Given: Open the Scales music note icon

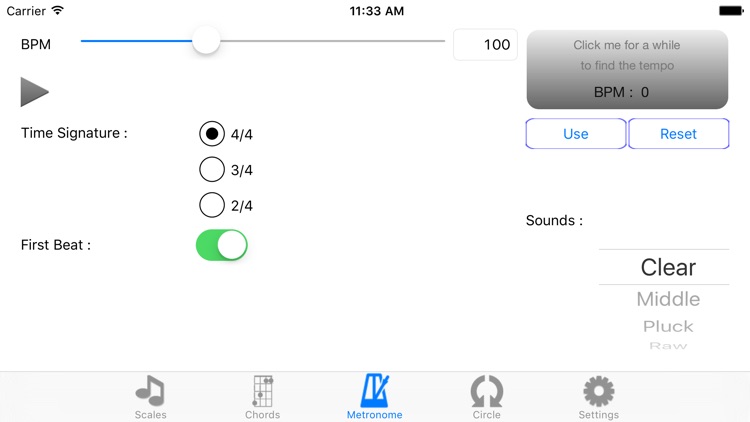Looking at the screenshot, I should point(150,390).
